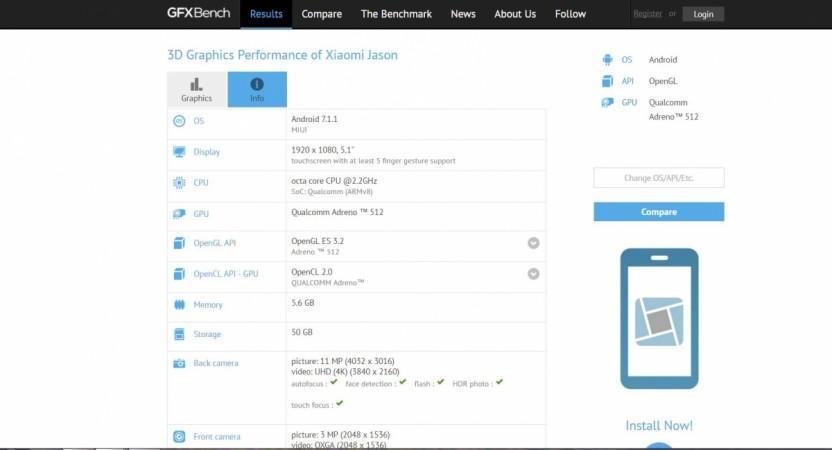Click the Memory icon
This screenshot has height=450, width=832.
pos(179,305)
